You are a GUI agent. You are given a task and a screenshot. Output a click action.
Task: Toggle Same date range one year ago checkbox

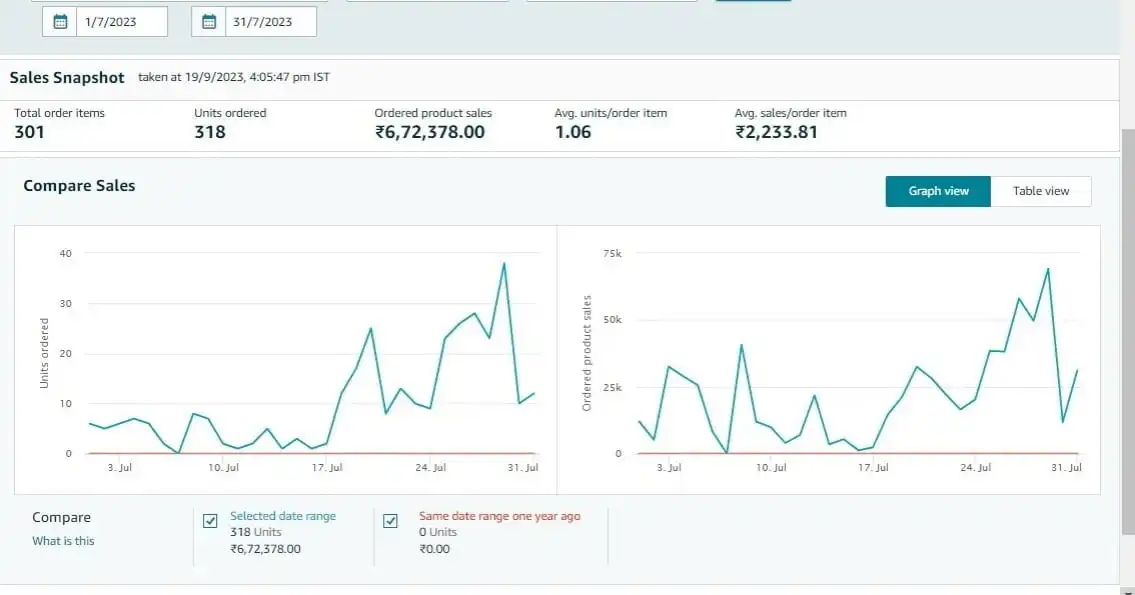391,520
